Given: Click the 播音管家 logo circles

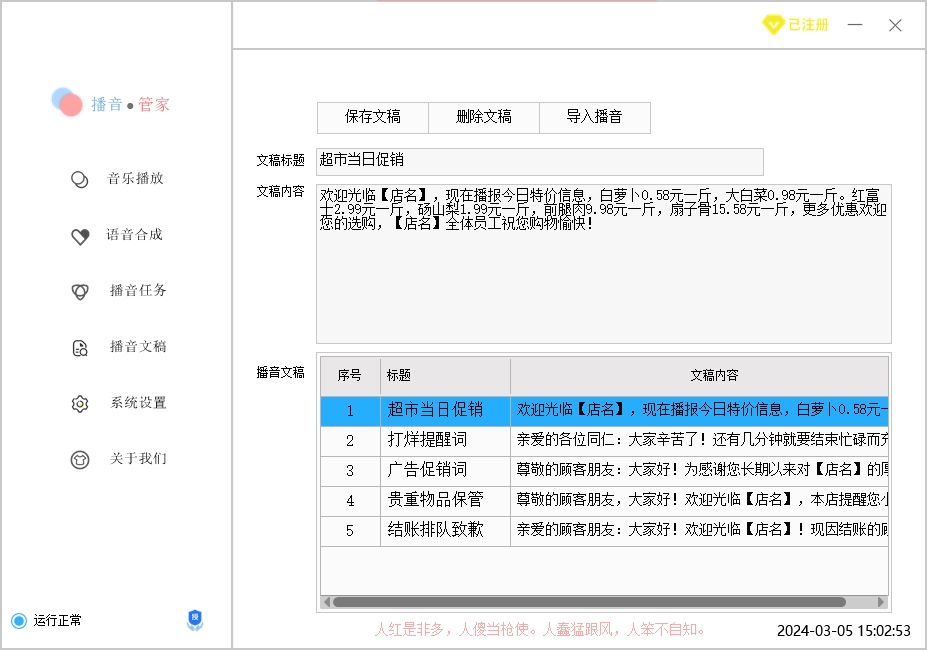Looking at the screenshot, I should (x=67, y=102).
